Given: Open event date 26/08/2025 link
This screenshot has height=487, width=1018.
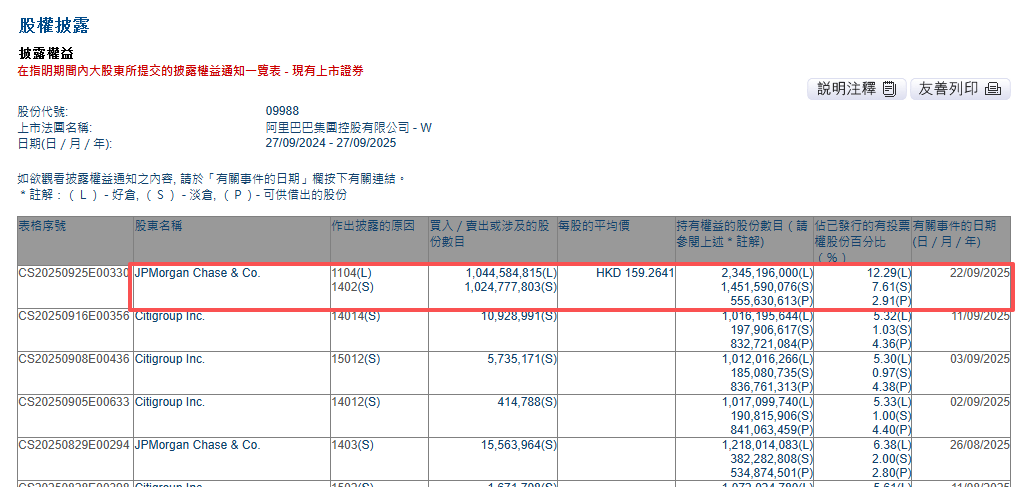Looking at the screenshot, I should 978,445.
